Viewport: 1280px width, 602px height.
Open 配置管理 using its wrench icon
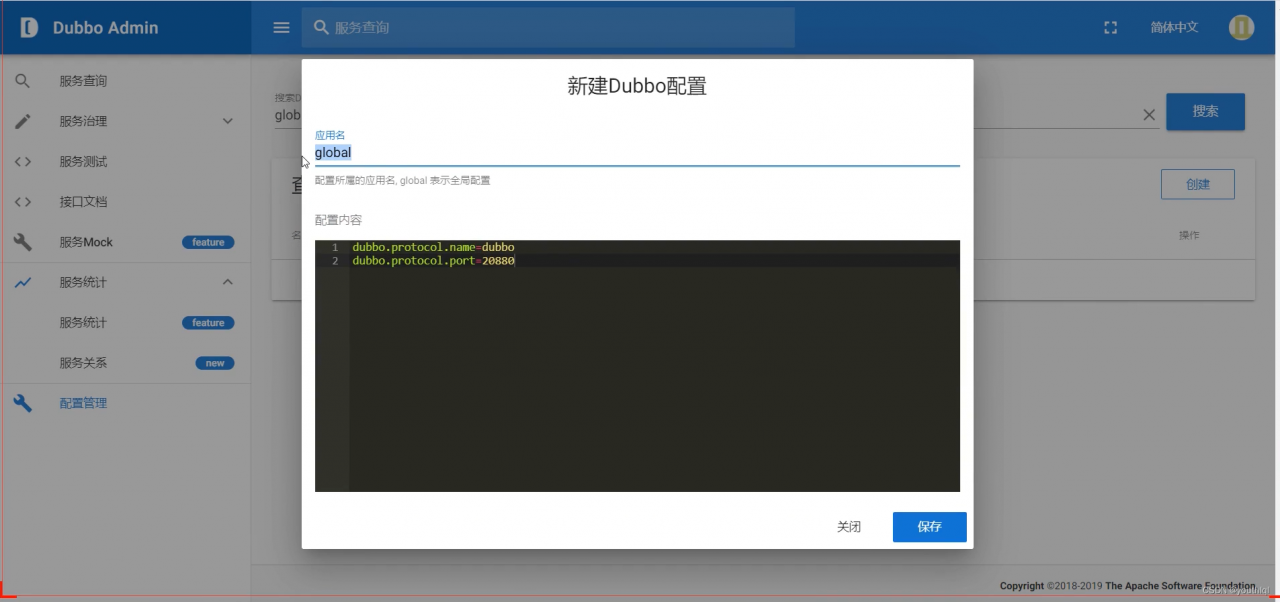[x=22, y=402]
